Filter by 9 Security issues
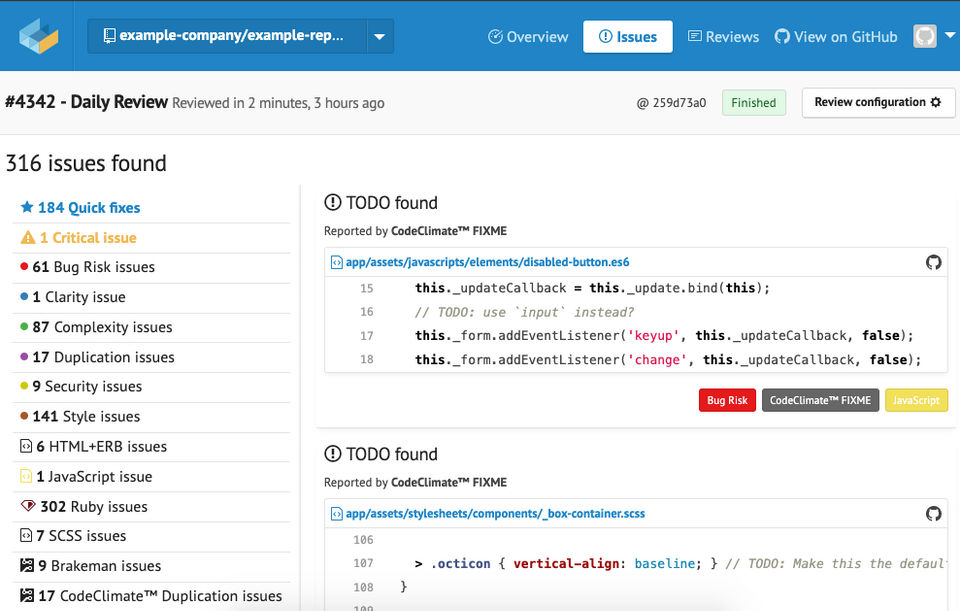The image size is (960, 611). point(81,386)
